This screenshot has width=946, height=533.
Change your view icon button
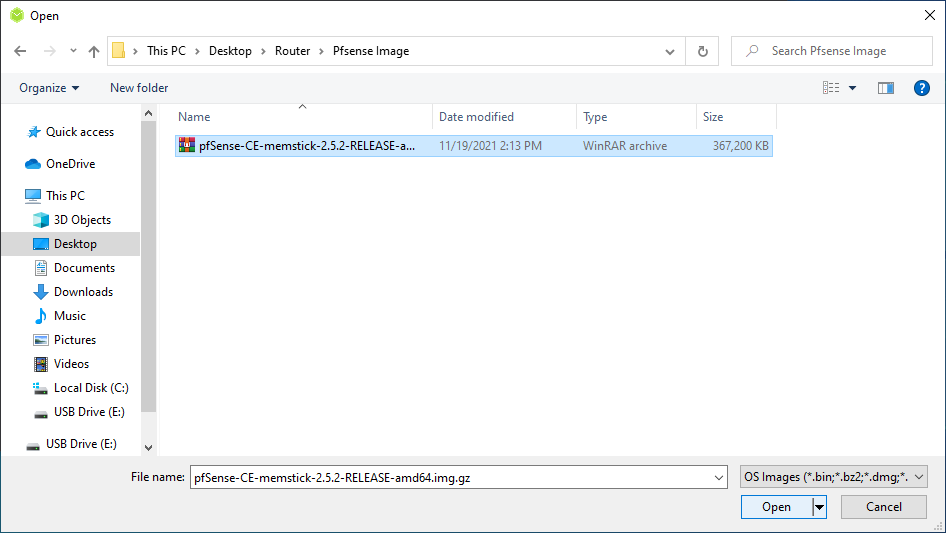click(x=831, y=88)
